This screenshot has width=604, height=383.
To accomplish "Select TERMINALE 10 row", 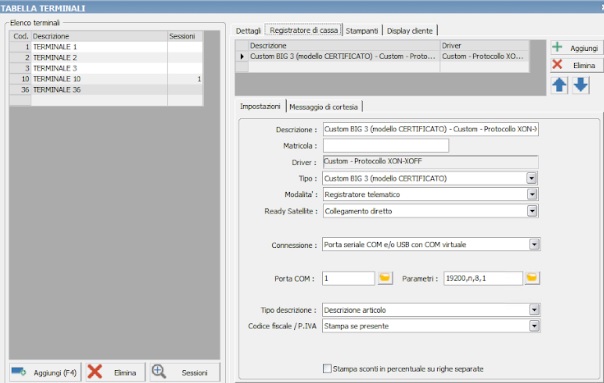I will pyautogui.click(x=106, y=79).
